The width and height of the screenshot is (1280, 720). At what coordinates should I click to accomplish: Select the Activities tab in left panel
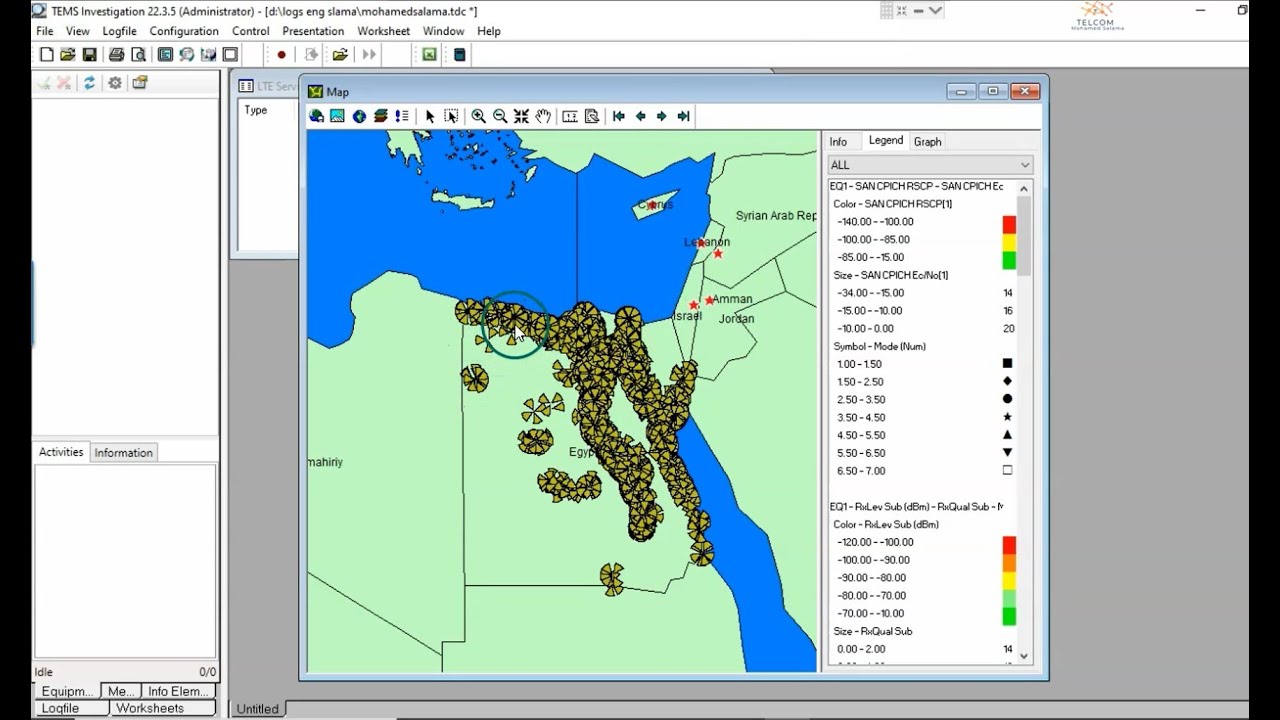[x=61, y=452]
